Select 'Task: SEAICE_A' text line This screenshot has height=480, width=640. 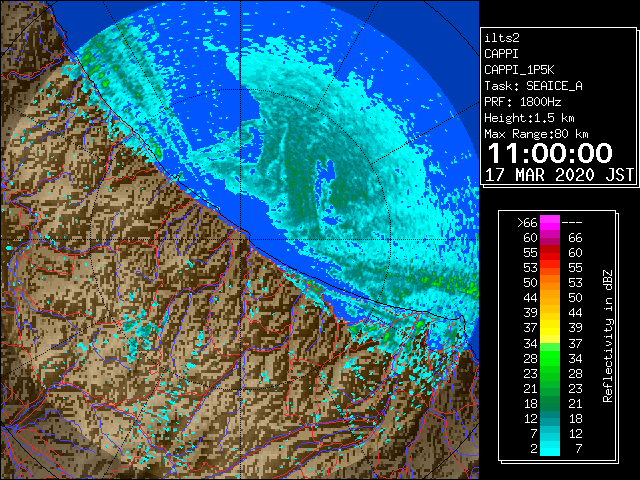click(x=533, y=86)
